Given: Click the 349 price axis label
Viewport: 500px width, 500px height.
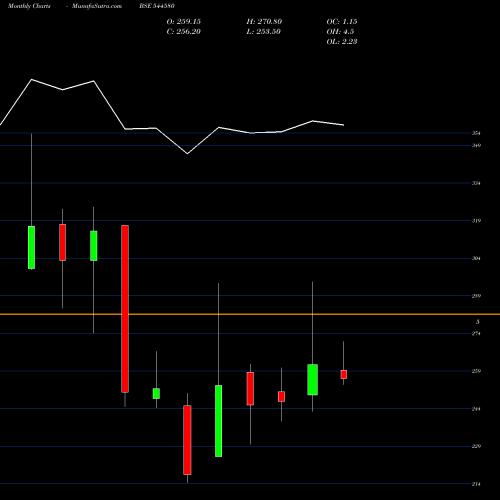Looking at the screenshot, I should point(476,146).
